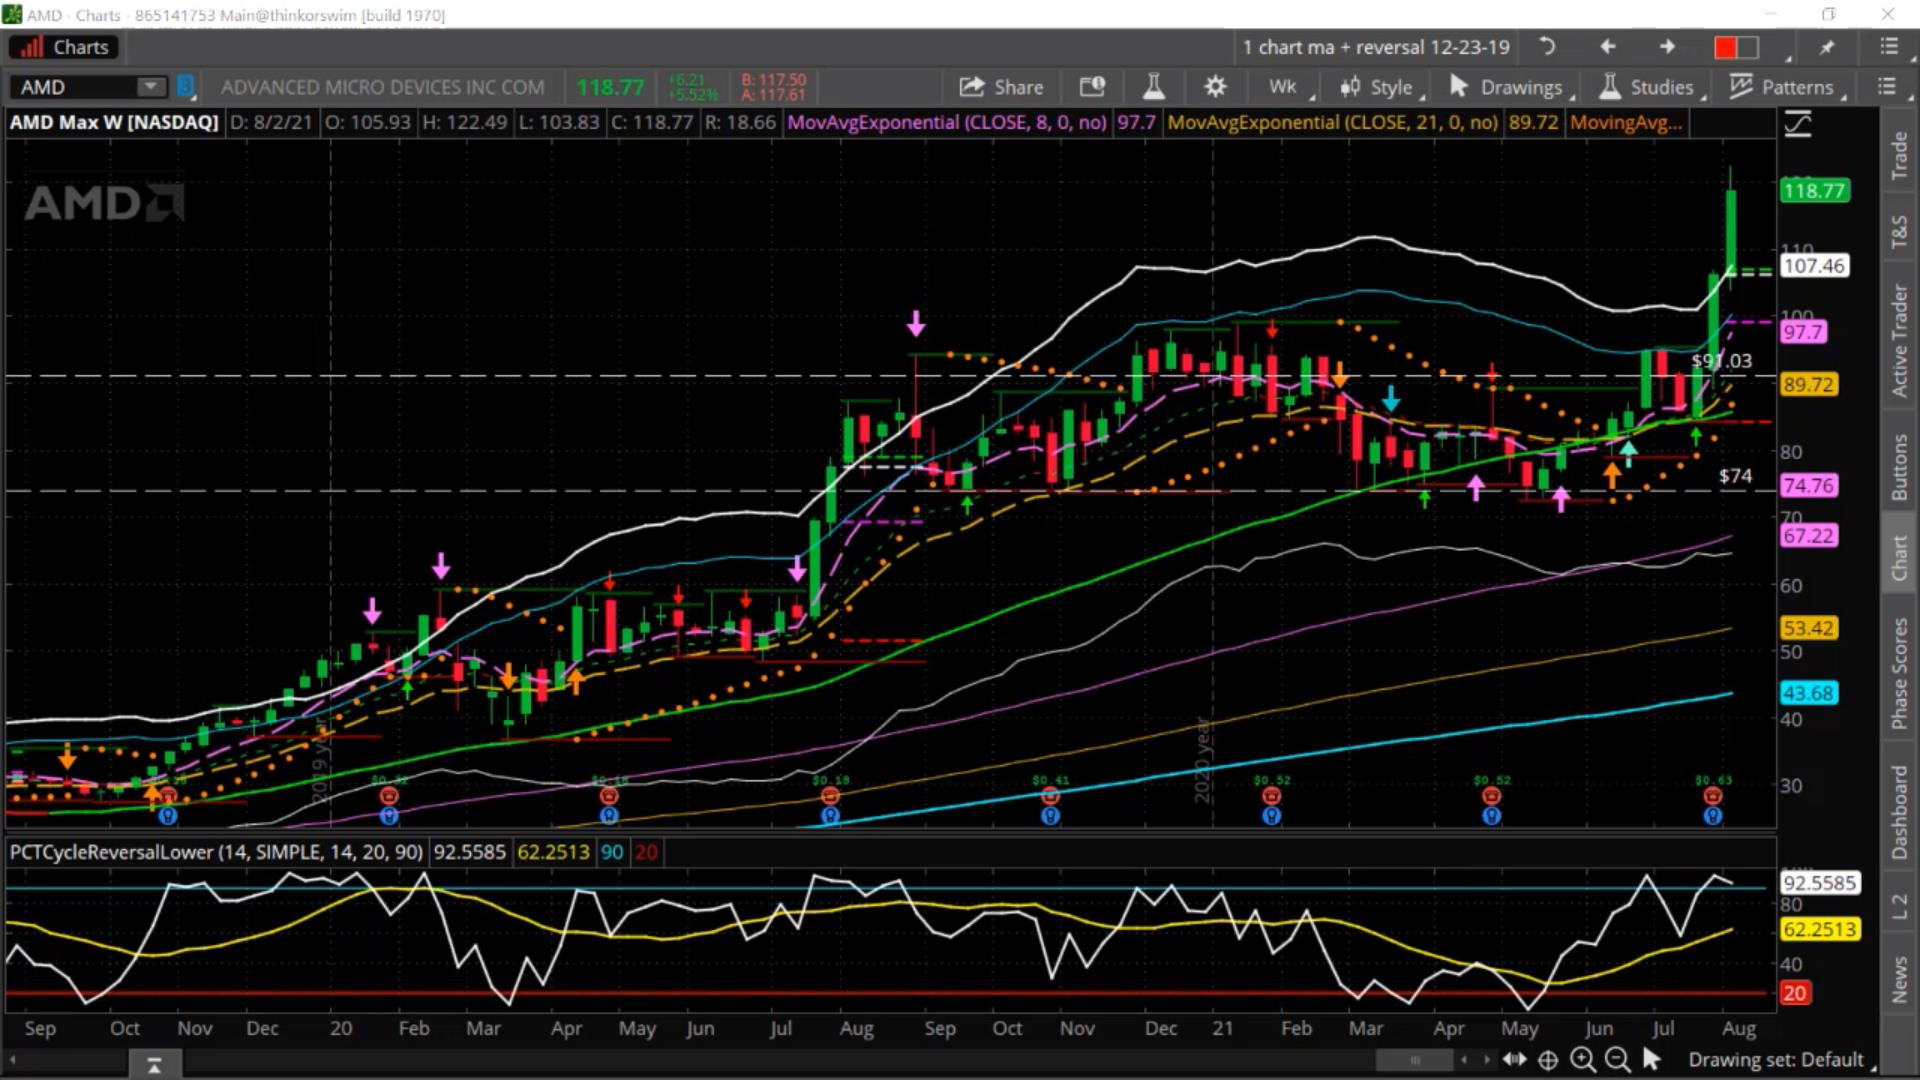Click the MovAvgExponential (CLOSE, 8, 0, no) study label
The image size is (1920, 1080).
(947, 123)
